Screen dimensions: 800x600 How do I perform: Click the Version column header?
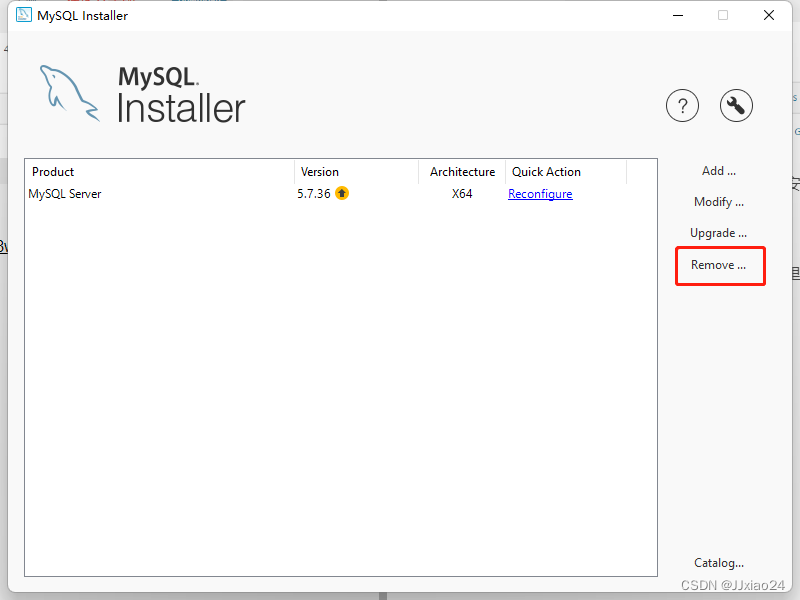356,172
